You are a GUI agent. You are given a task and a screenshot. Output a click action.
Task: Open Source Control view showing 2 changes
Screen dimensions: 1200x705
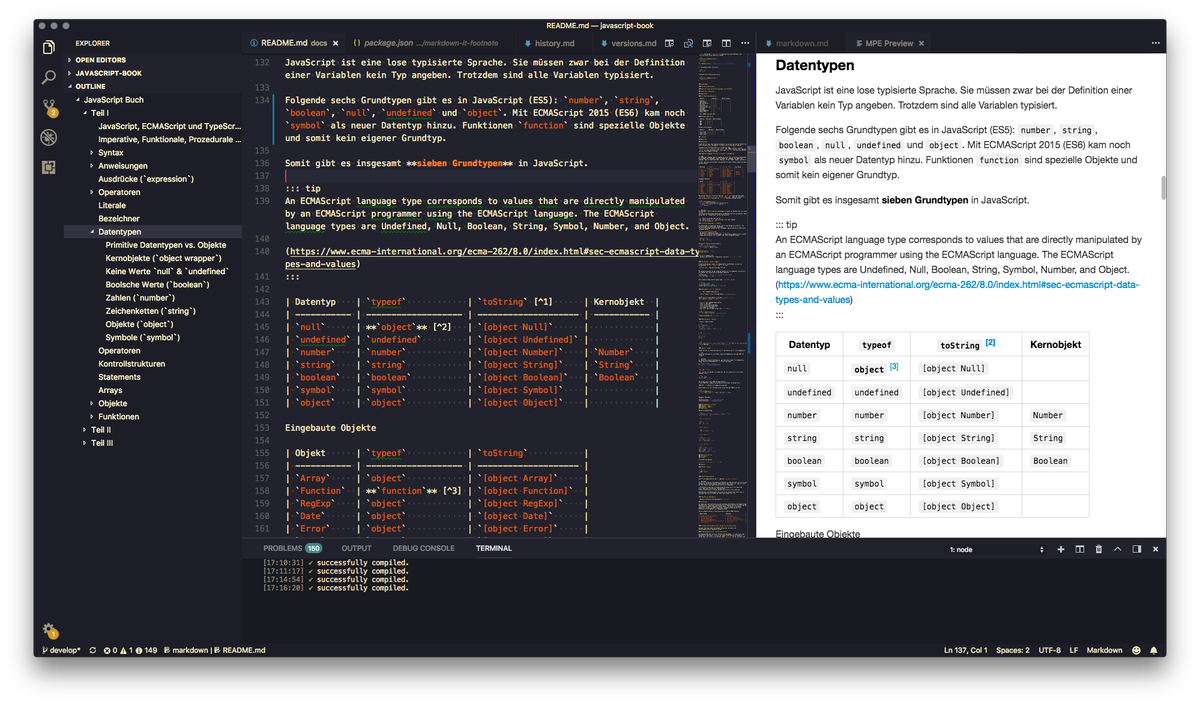pos(47,105)
